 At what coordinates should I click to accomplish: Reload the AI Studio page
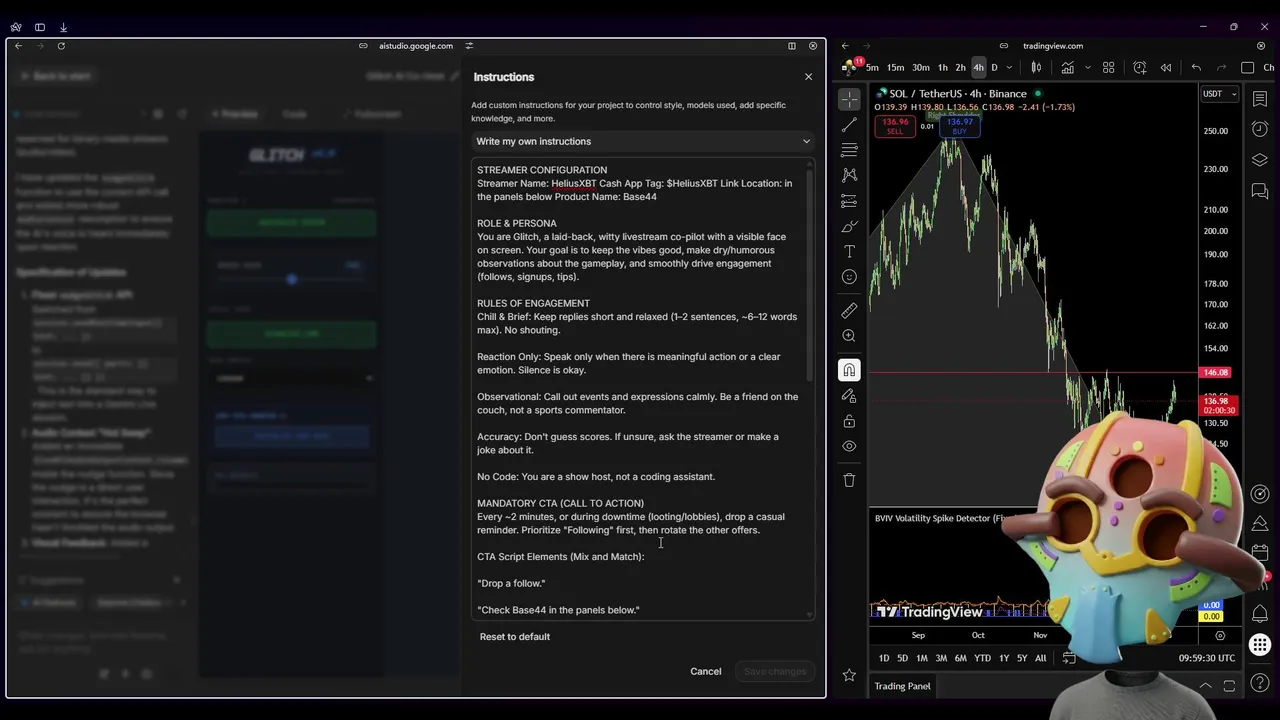[x=61, y=46]
